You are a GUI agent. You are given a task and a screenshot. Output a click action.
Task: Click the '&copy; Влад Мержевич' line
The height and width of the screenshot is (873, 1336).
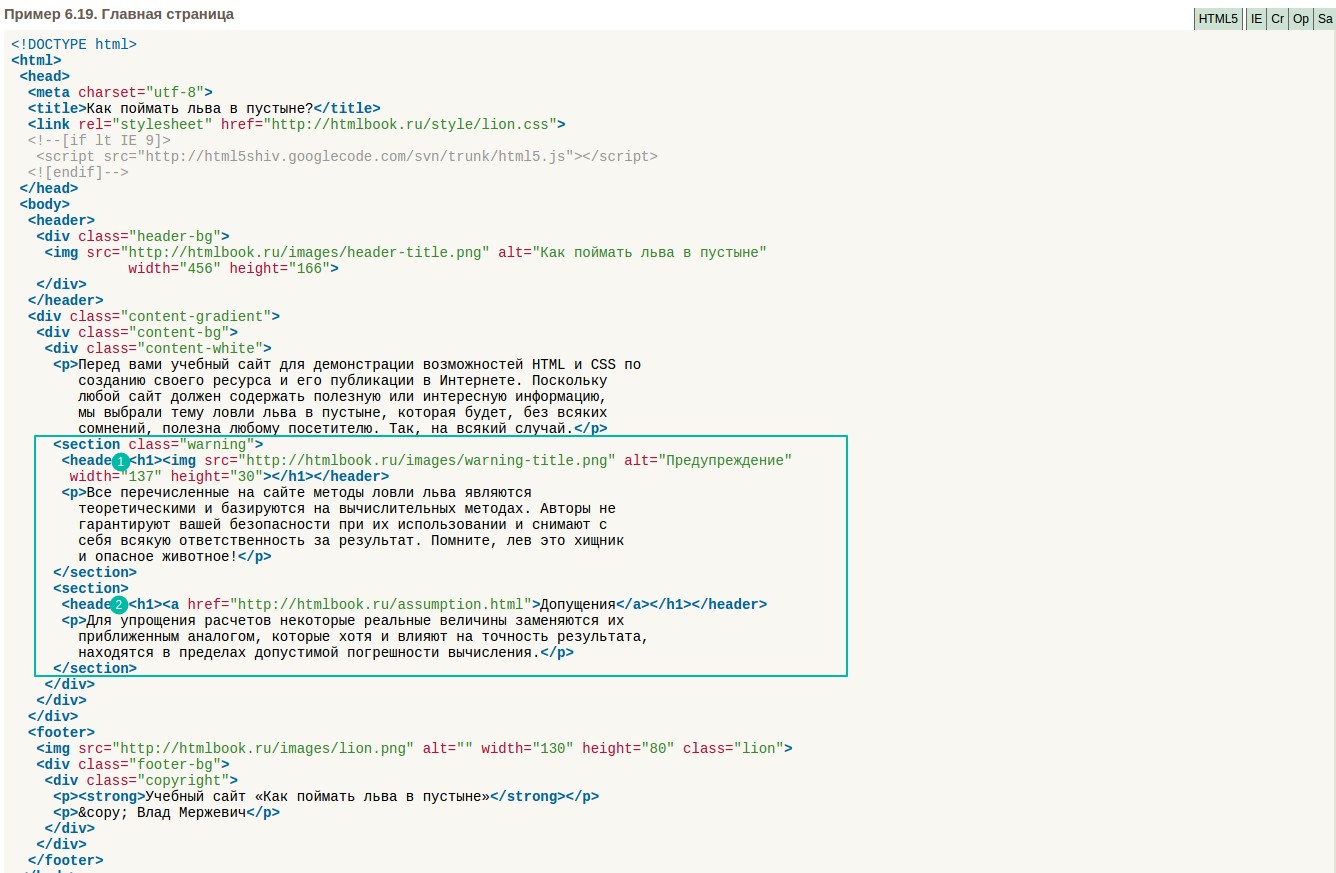coord(167,812)
